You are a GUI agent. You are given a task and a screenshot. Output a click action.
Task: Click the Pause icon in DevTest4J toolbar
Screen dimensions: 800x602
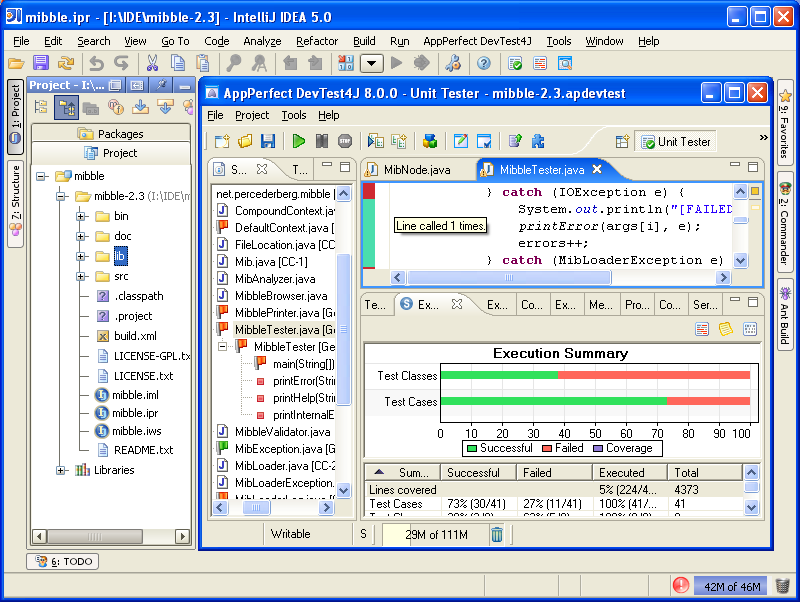pos(322,141)
